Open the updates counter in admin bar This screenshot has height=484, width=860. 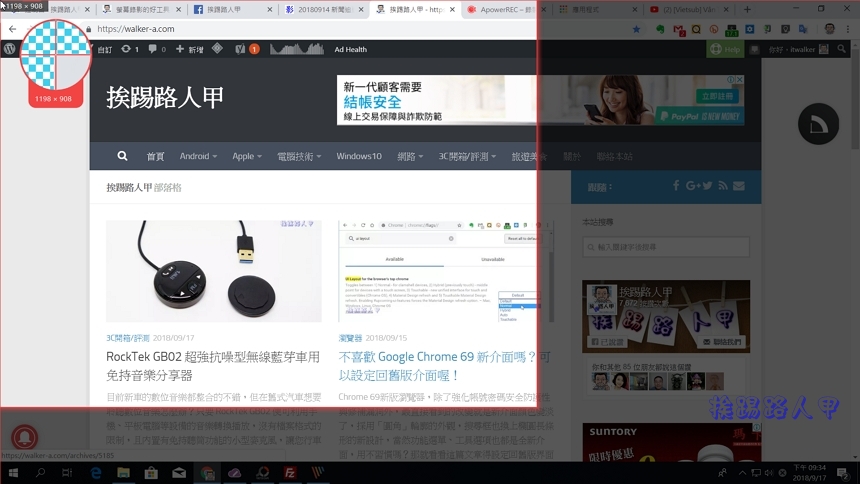point(130,49)
